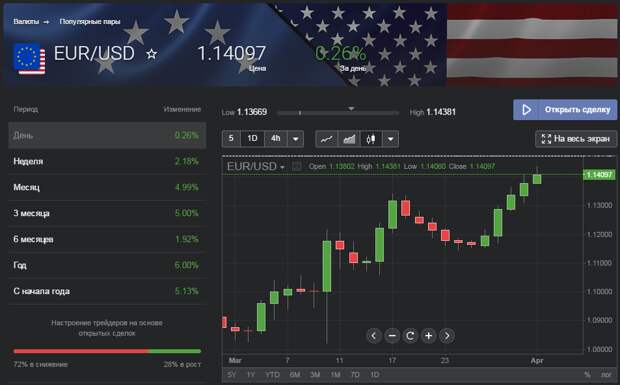Toggle percent scale on the chart
Screen dimensions: 620x385
click(588, 374)
